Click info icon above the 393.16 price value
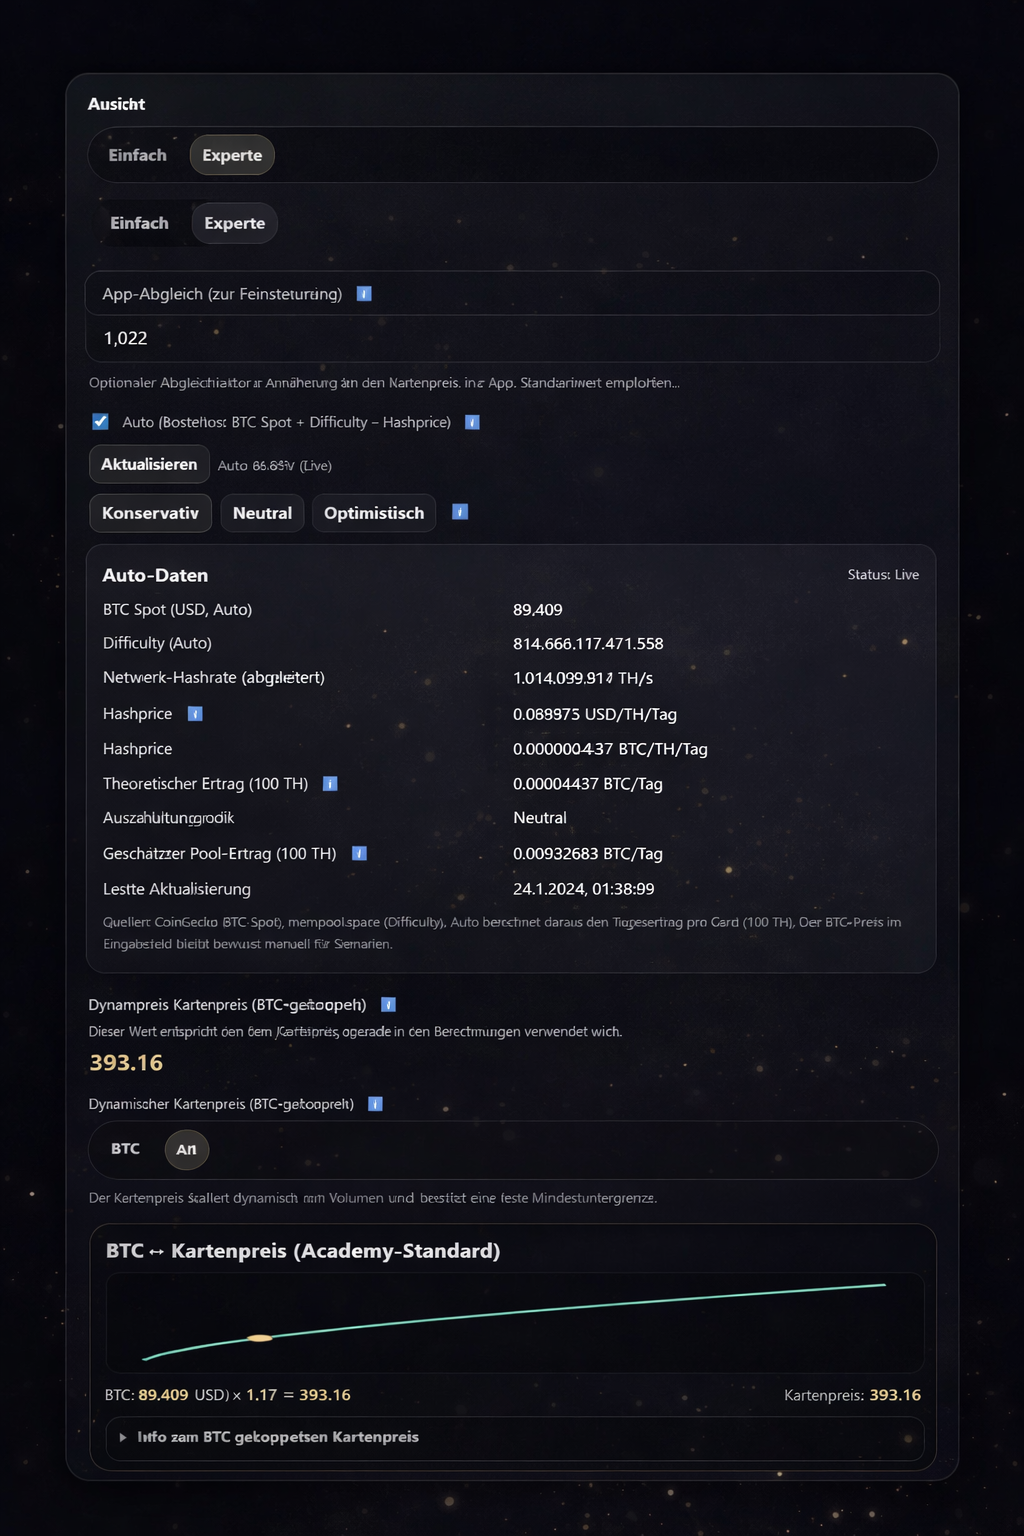Screen dimensions: 1024x1536 389,1004
